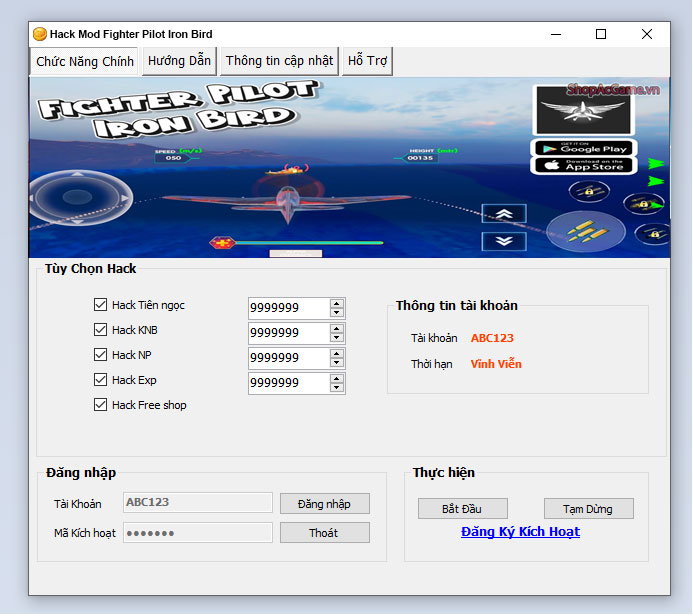Decrease the Hack KNB value with down arrow
The width and height of the screenshot is (693, 616).
(x=337, y=338)
